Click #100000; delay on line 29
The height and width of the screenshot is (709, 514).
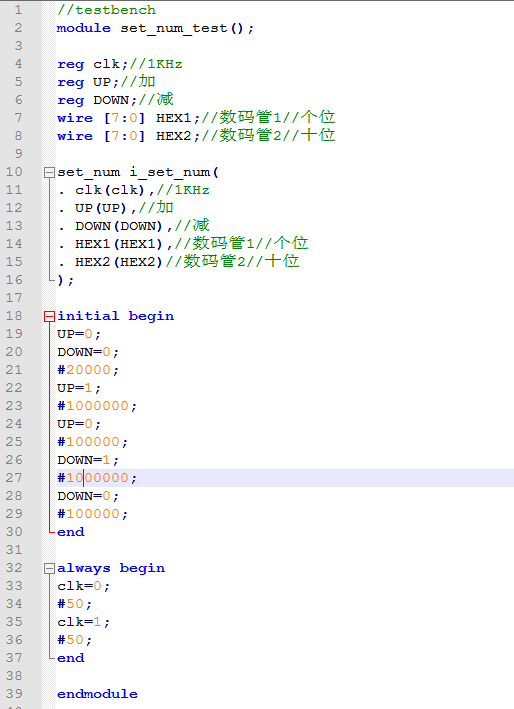(93, 514)
